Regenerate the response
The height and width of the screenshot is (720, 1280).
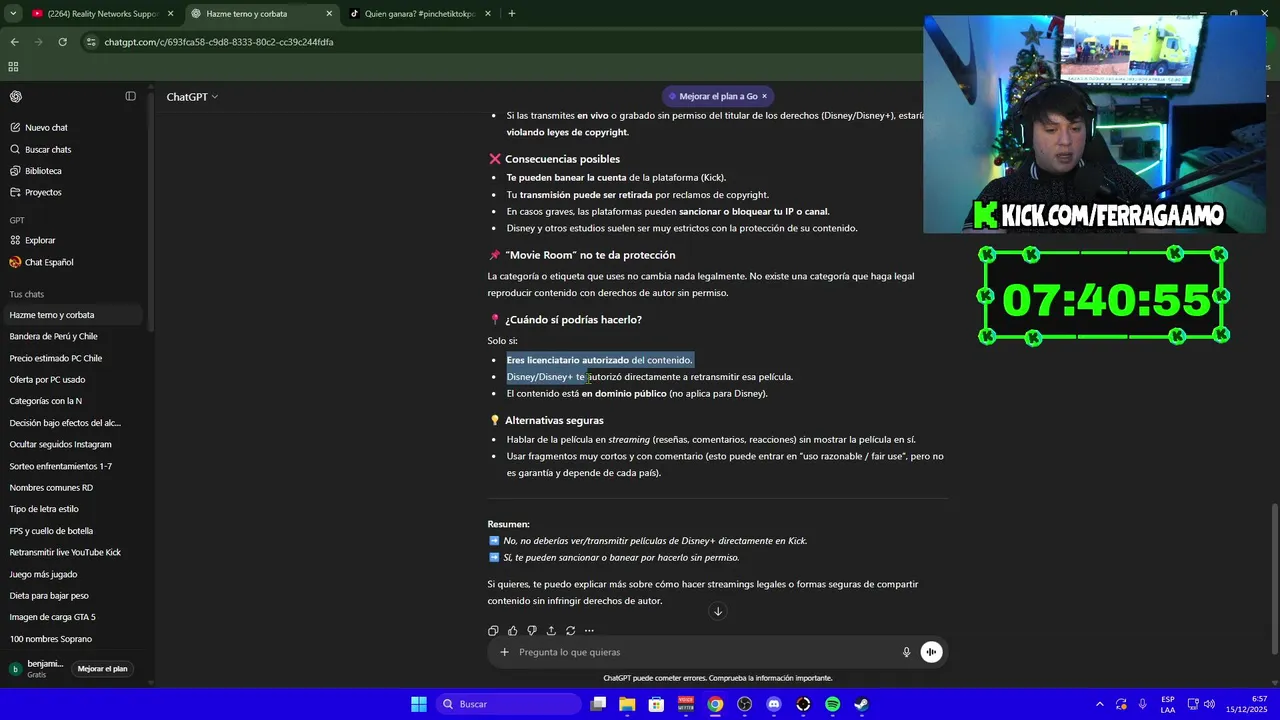tap(570, 631)
